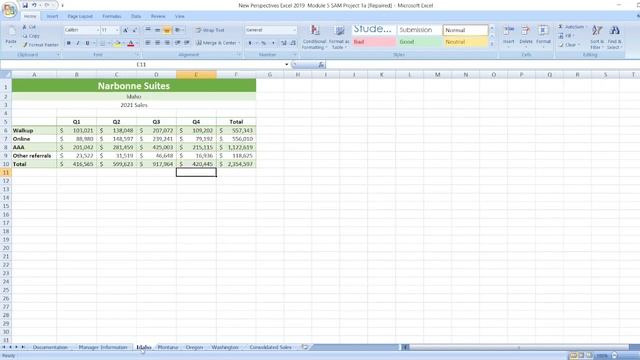Open the Office Button menu
Image resolution: width=640 pixels, height=360 pixels.
coord(9,9)
